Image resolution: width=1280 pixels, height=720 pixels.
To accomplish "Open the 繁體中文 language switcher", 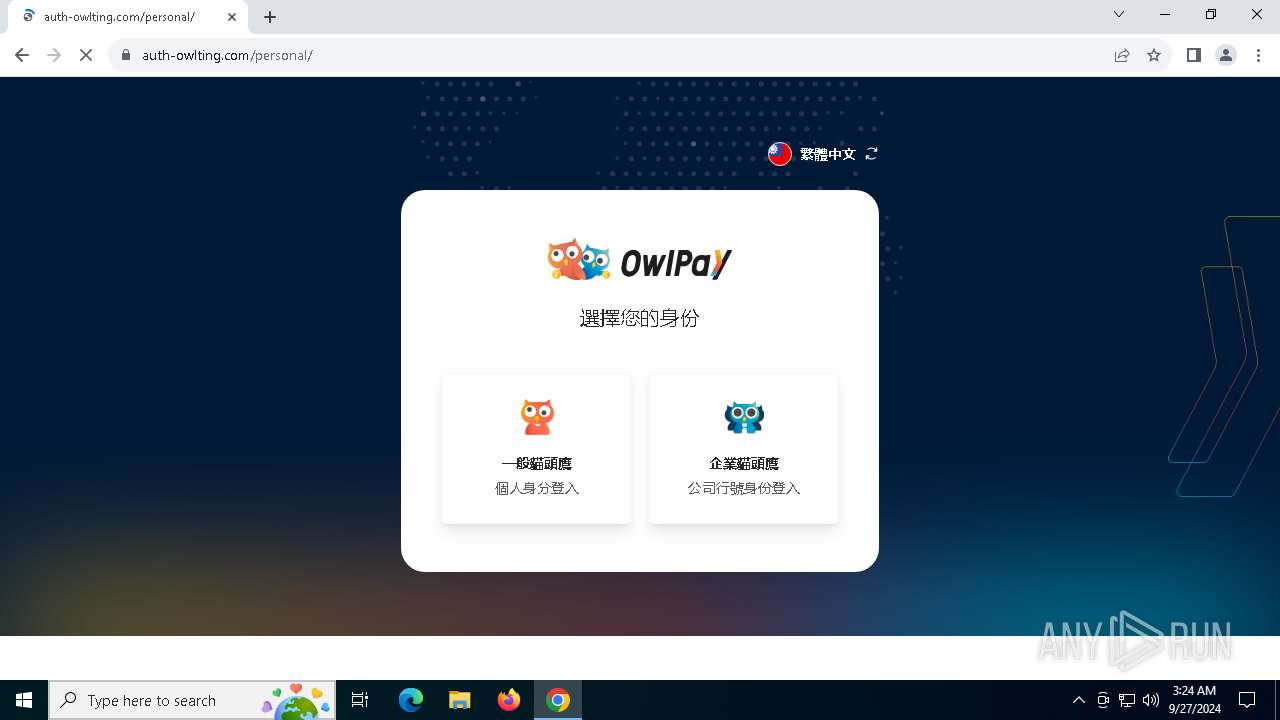I will tap(827, 154).
